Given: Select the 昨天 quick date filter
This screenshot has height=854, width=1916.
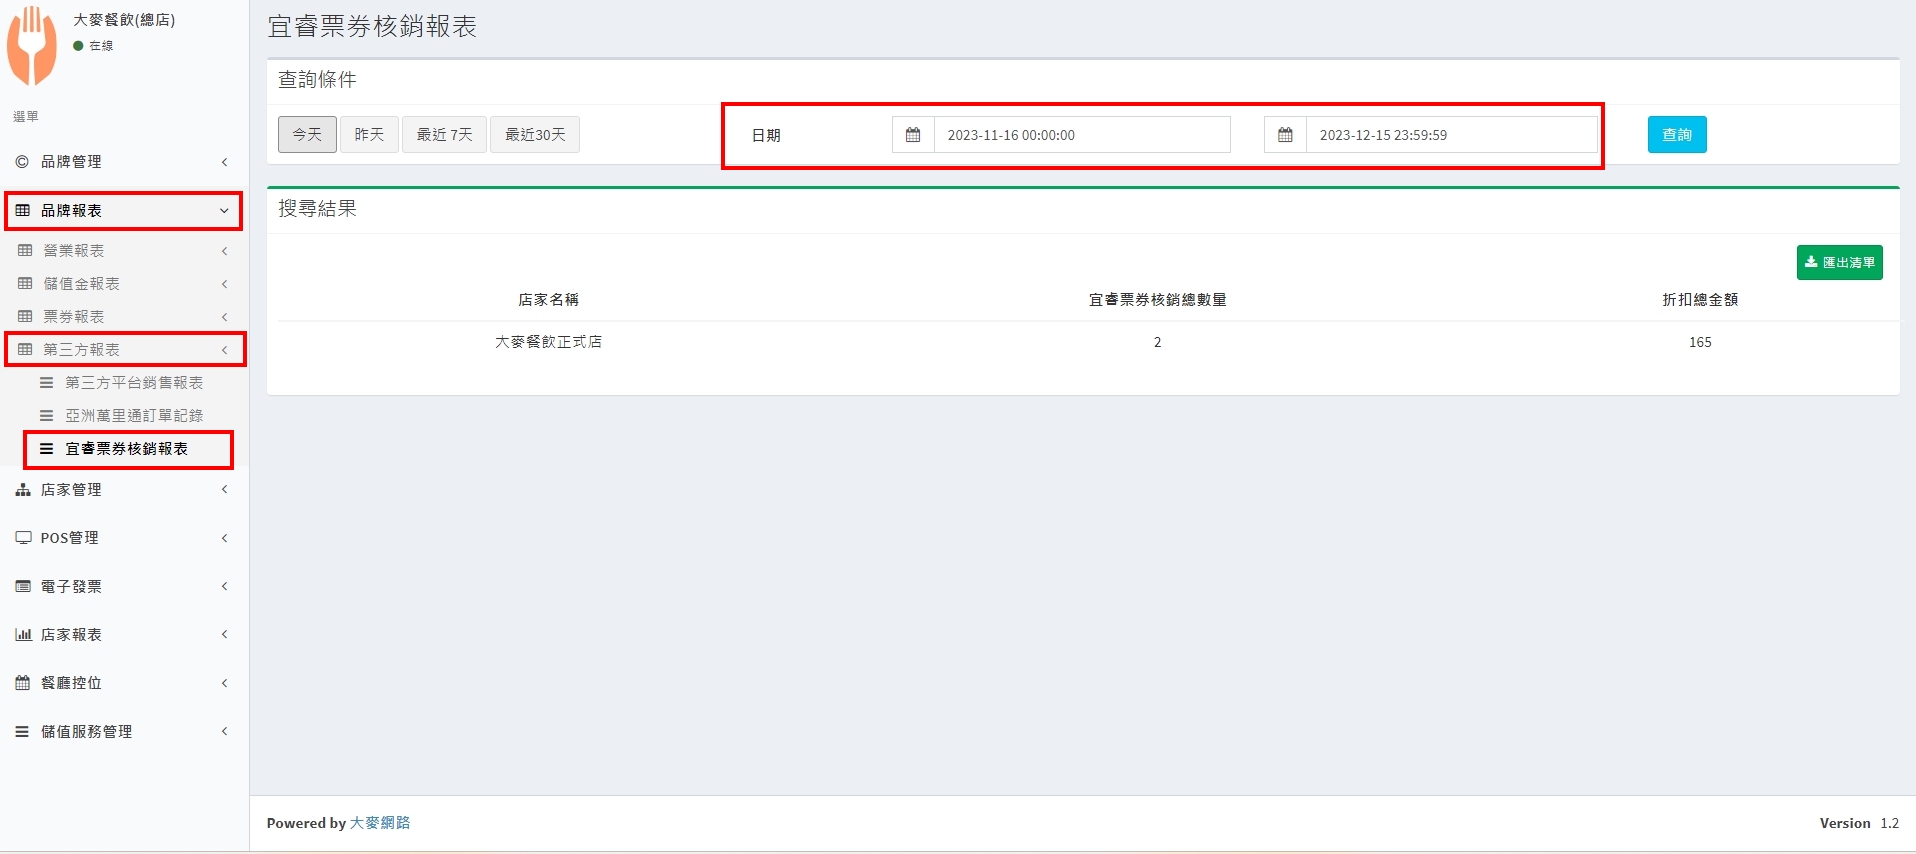Looking at the screenshot, I should 369,135.
